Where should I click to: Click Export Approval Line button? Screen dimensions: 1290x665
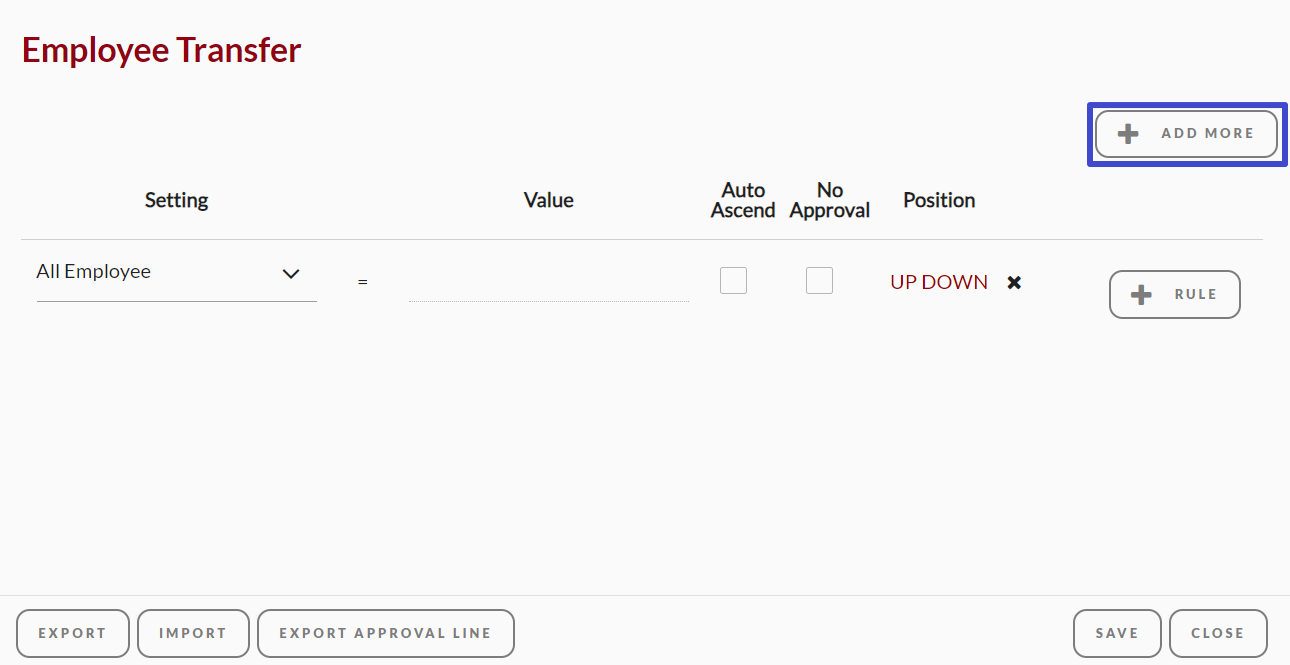[x=385, y=633]
